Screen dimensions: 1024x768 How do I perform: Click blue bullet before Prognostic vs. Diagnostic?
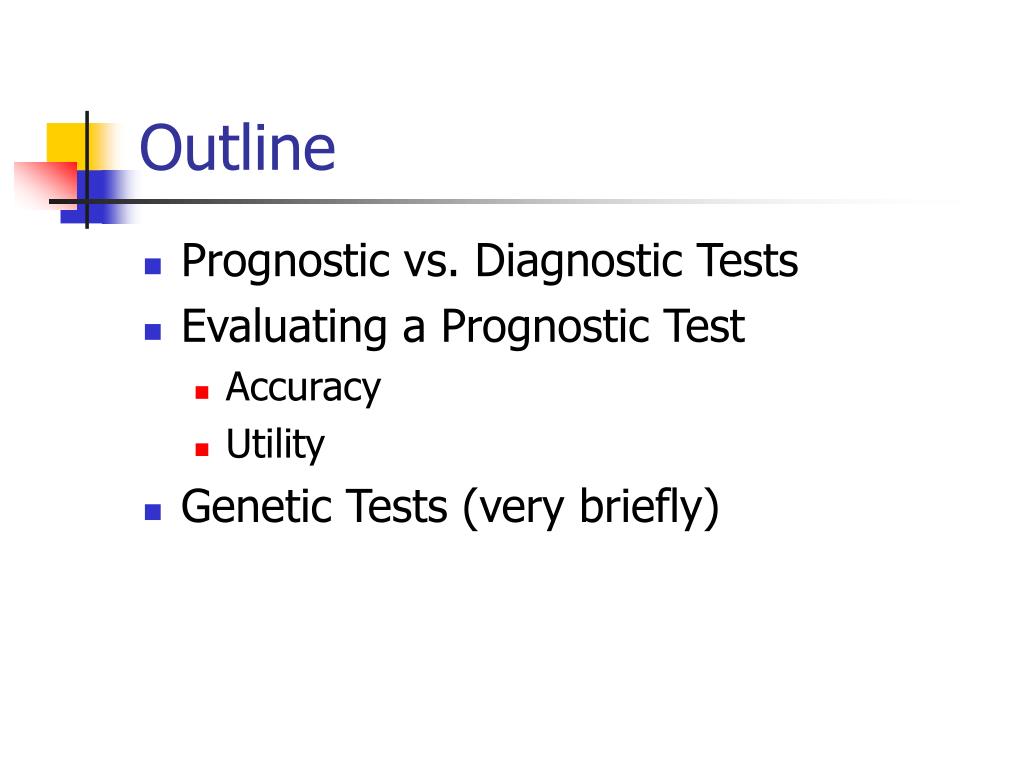(x=153, y=266)
